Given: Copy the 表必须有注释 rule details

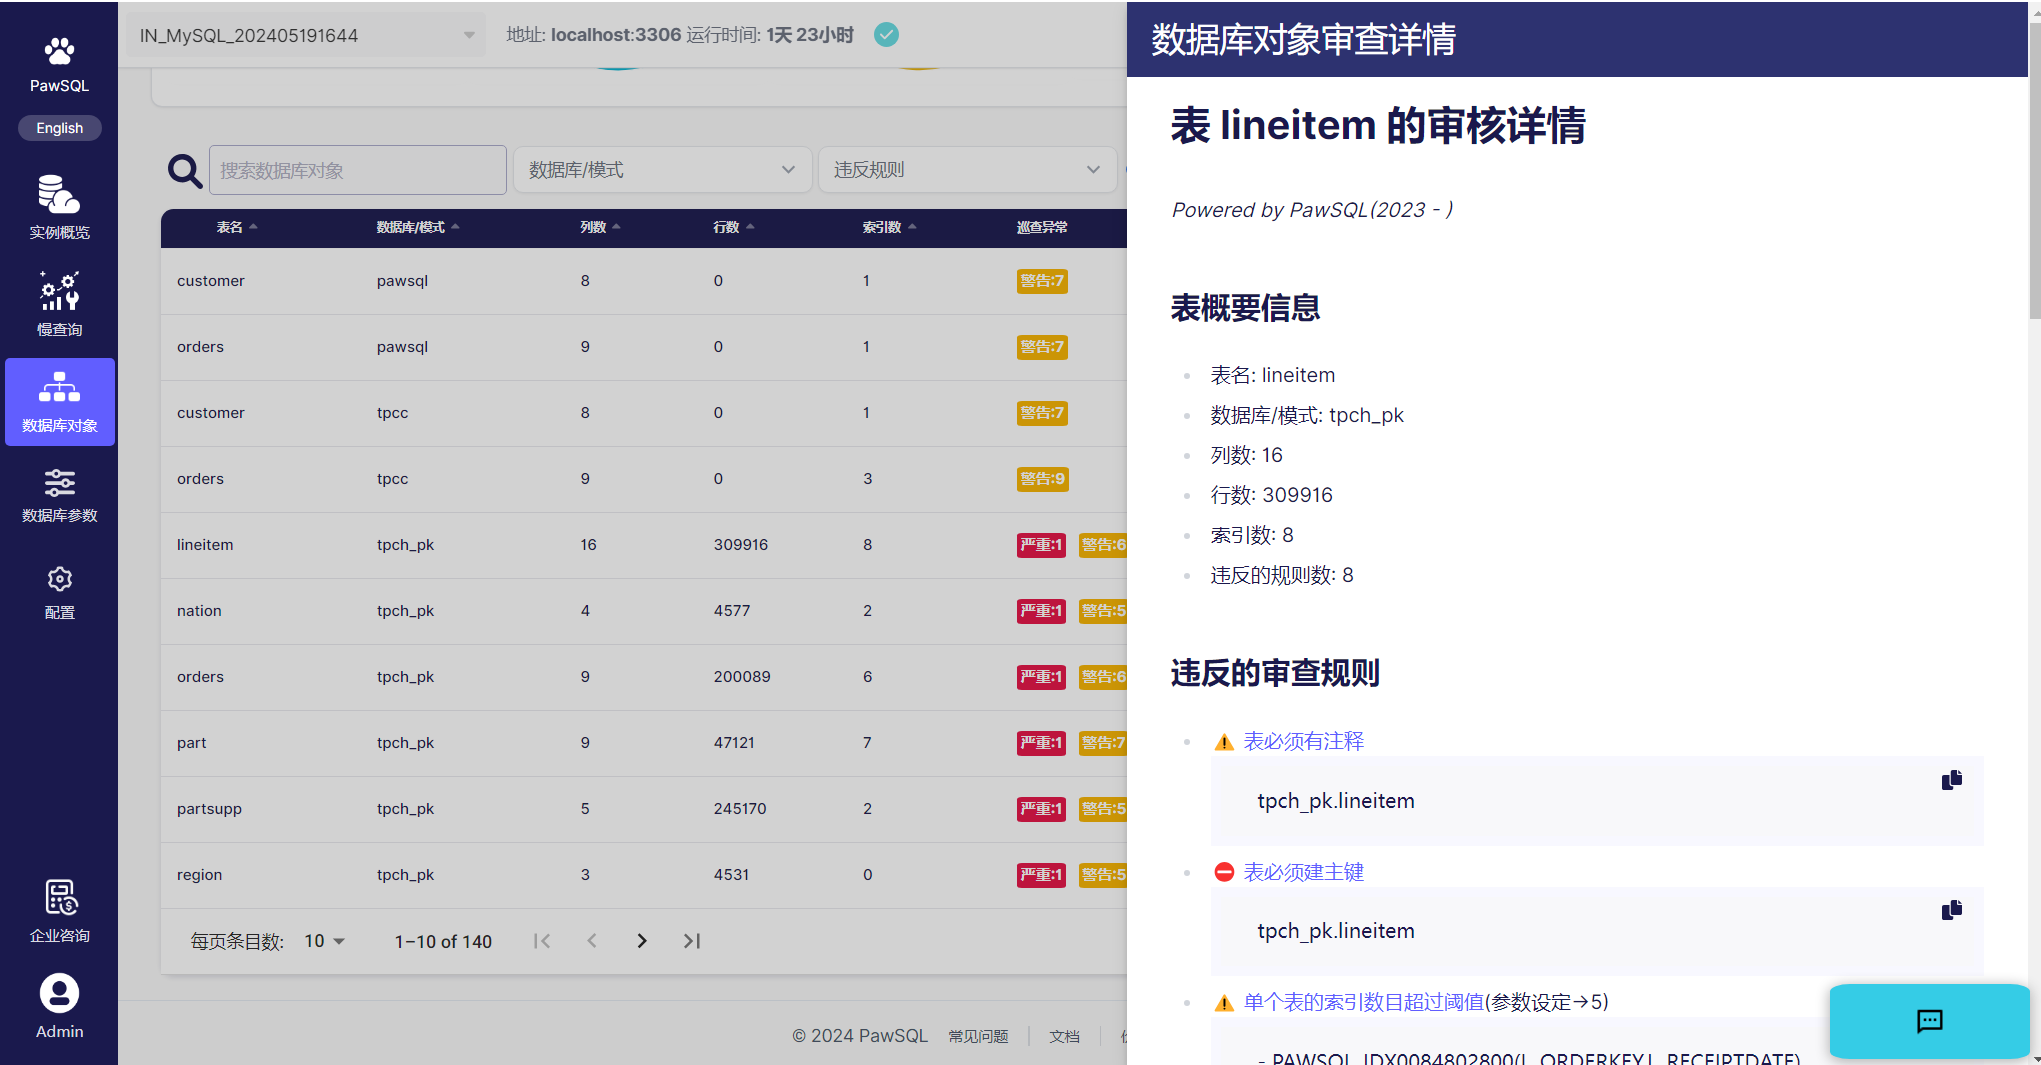Looking at the screenshot, I should [1951, 780].
